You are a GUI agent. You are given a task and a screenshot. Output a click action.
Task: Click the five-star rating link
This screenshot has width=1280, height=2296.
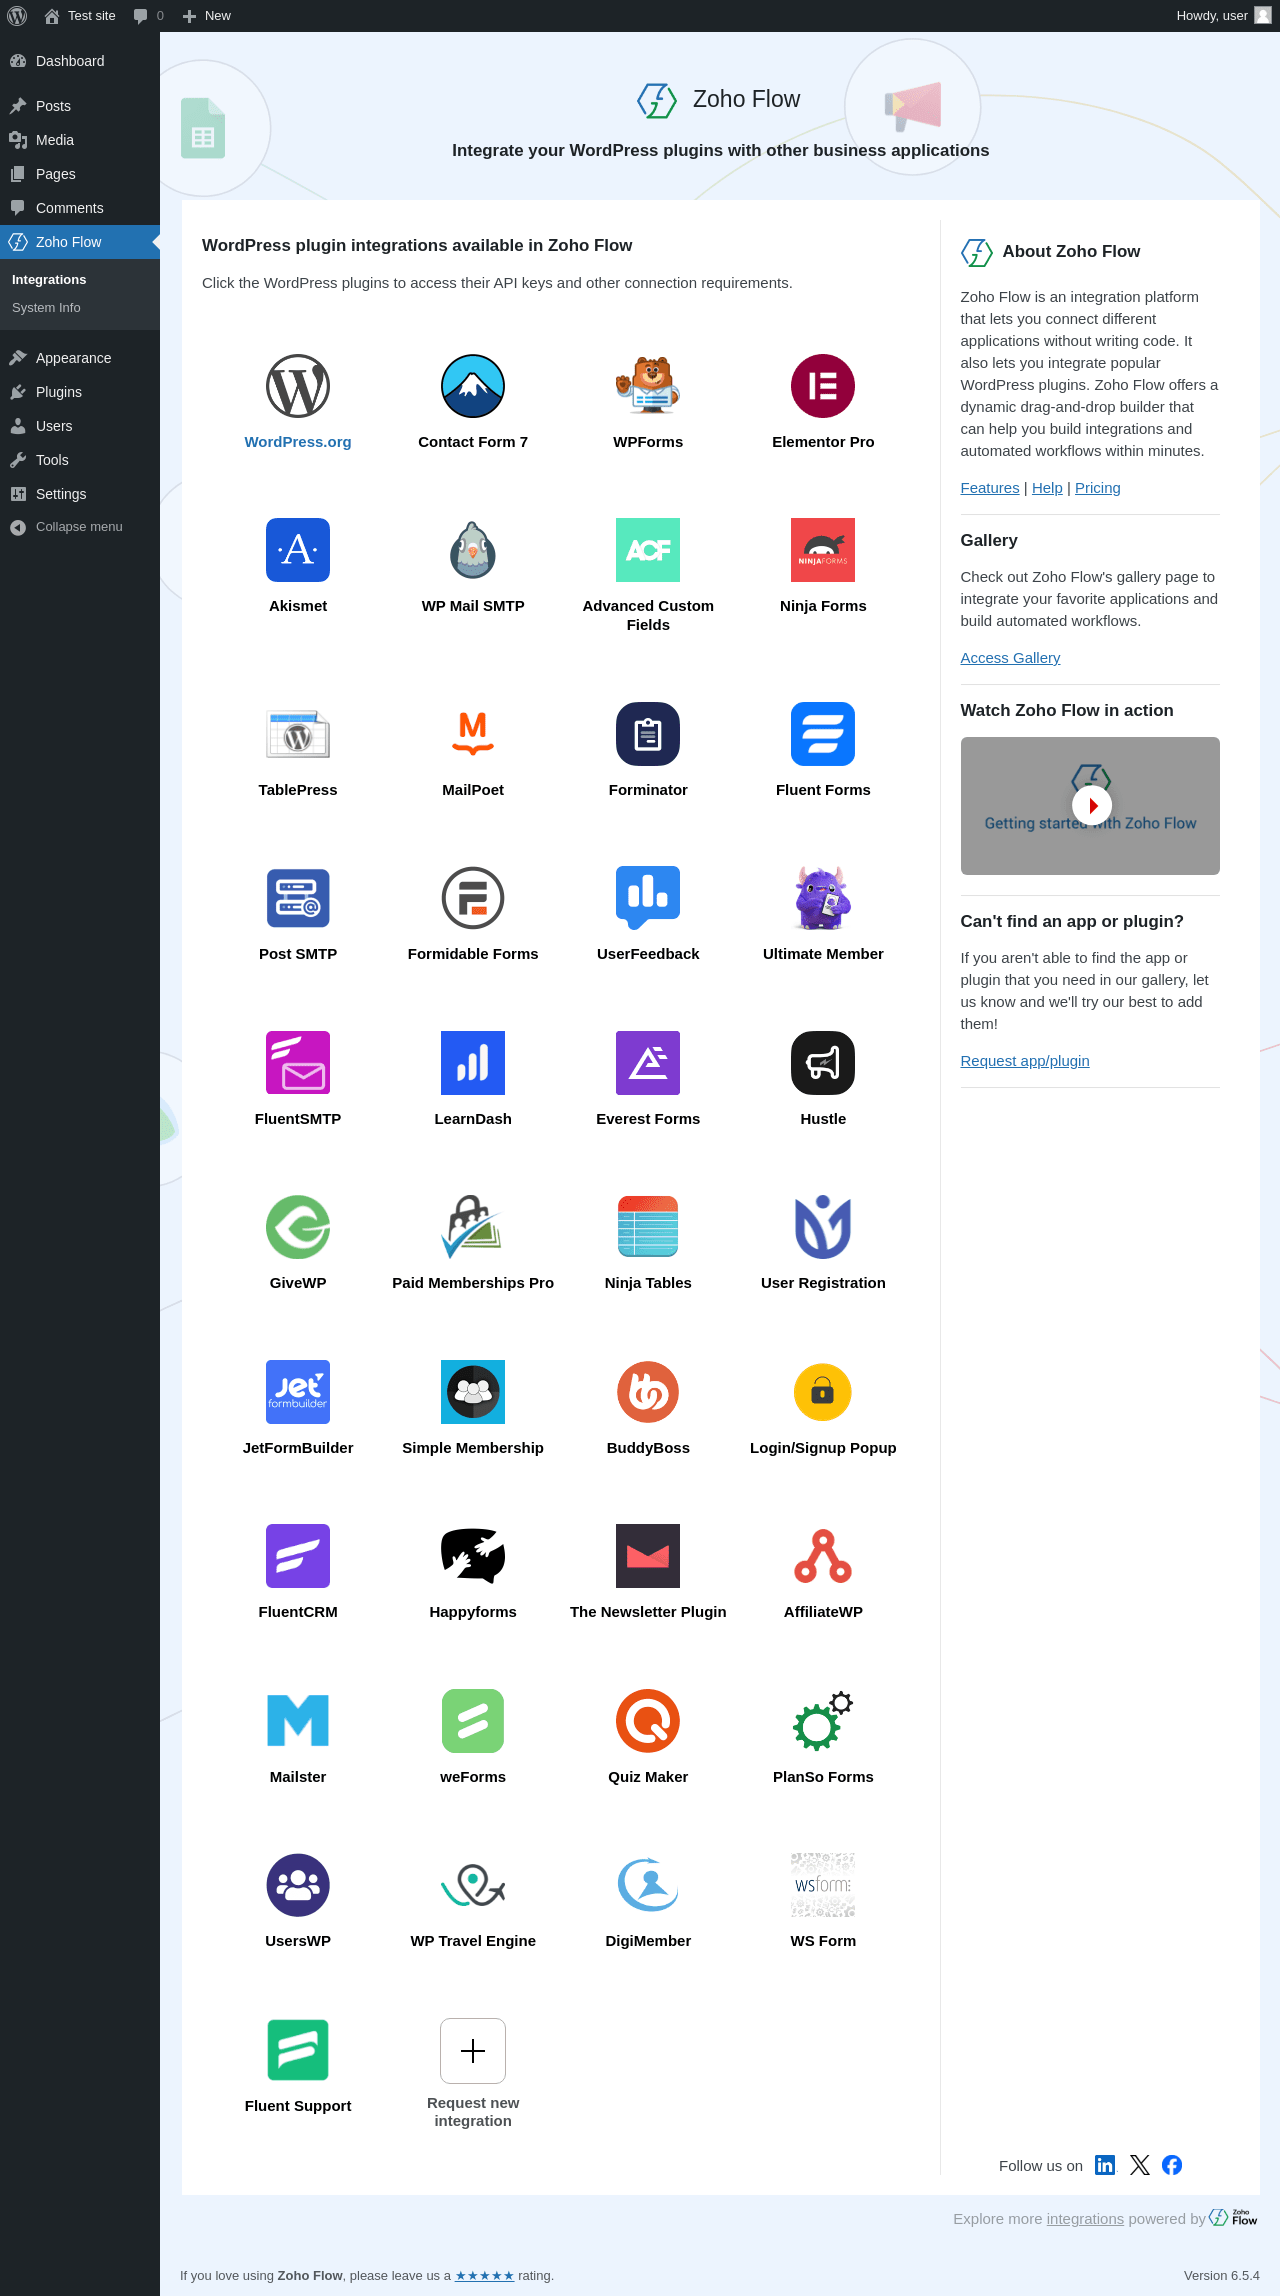(485, 2275)
